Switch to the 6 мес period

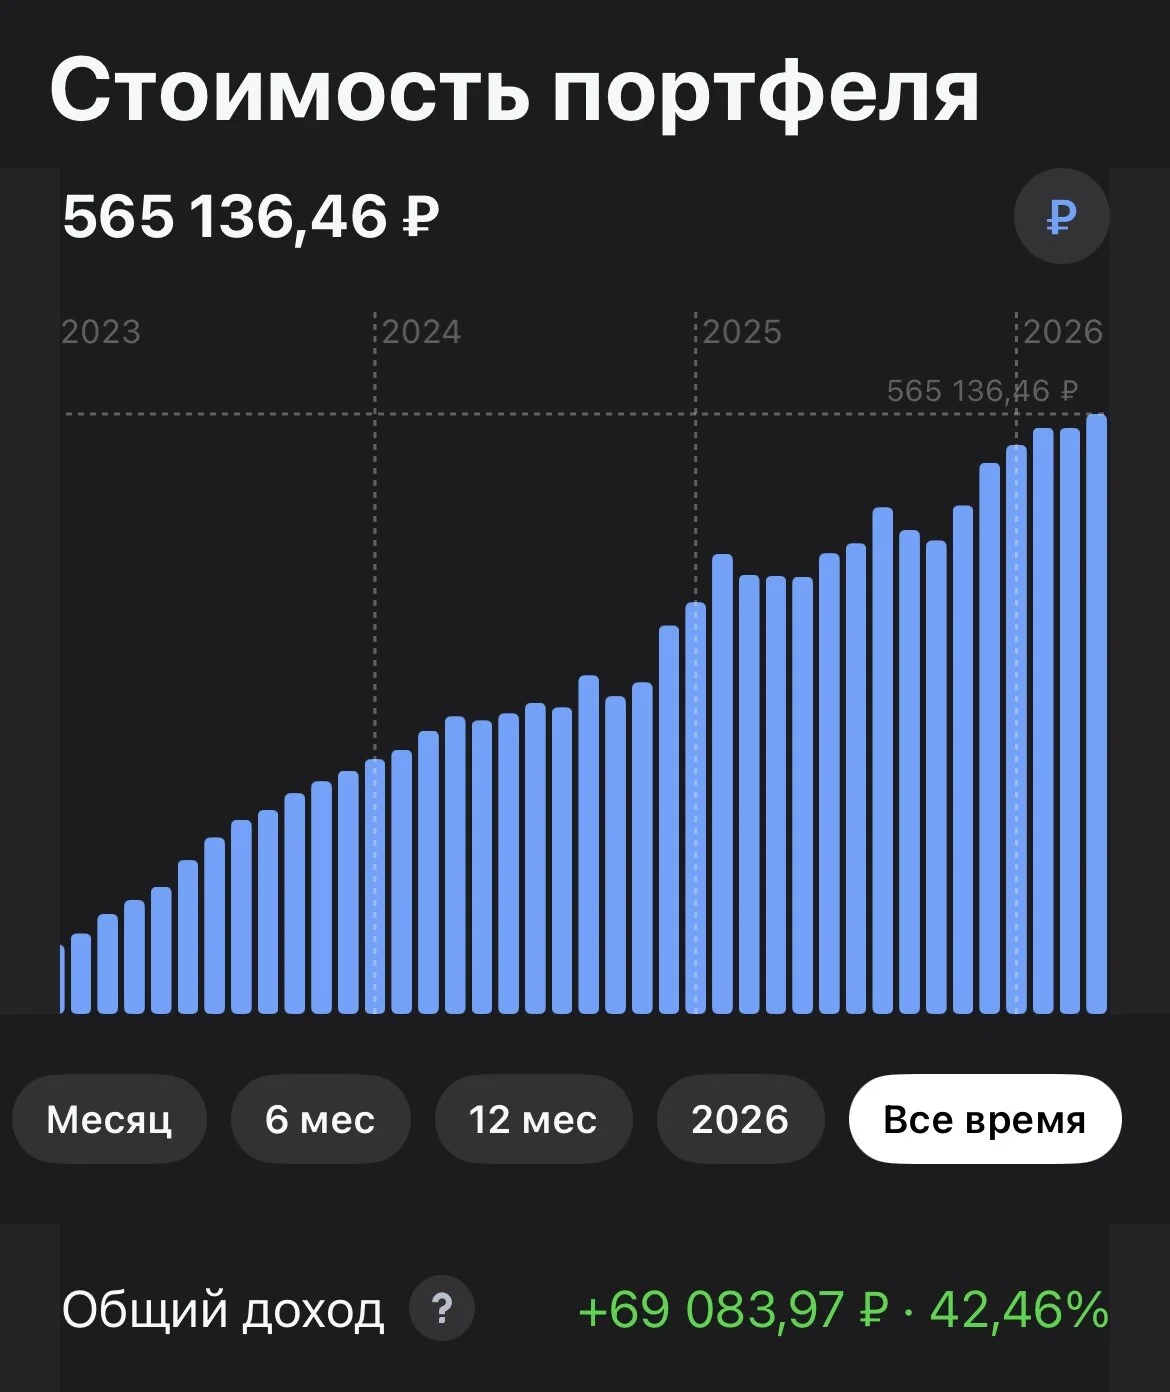click(x=320, y=1119)
